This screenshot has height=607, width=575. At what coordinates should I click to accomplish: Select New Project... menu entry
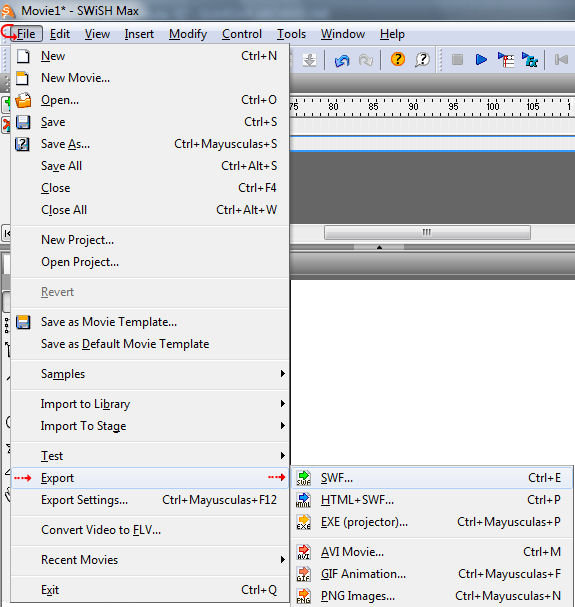(x=149, y=240)
